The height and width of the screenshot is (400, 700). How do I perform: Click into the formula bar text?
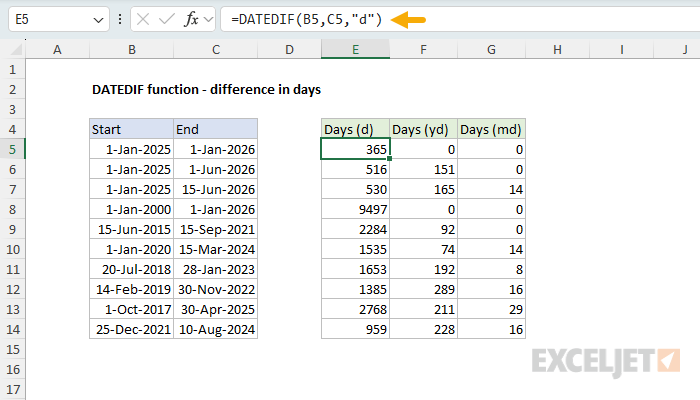(306, 19)
